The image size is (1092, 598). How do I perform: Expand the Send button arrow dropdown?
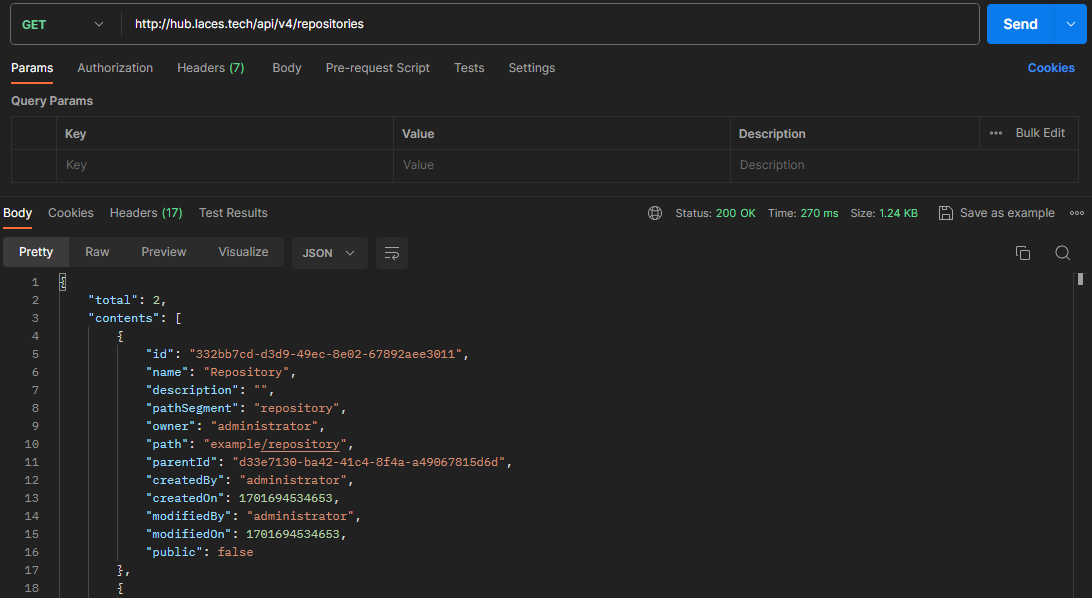point(1070,24)
